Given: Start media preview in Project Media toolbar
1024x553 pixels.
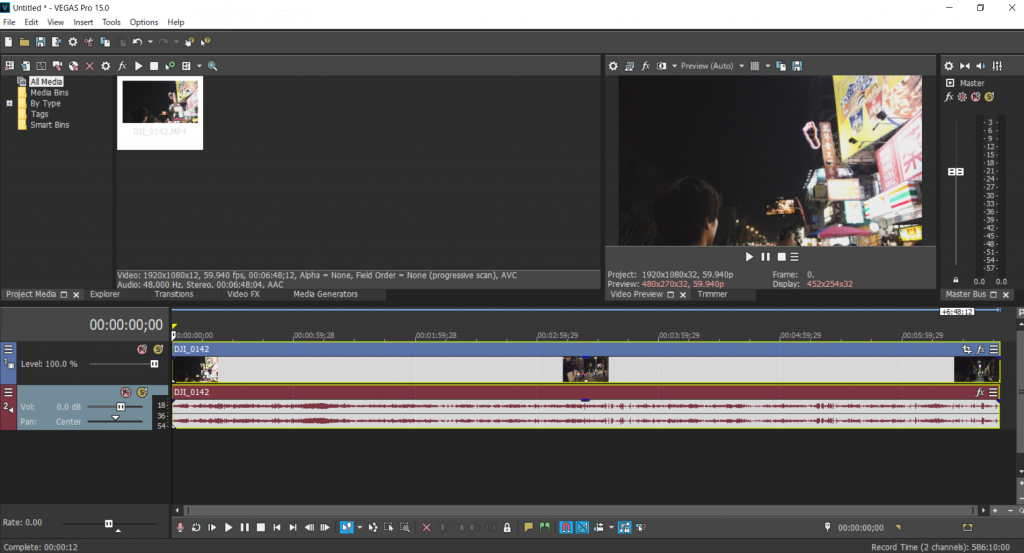Looking at the screenshot, I should pos(138,66).
